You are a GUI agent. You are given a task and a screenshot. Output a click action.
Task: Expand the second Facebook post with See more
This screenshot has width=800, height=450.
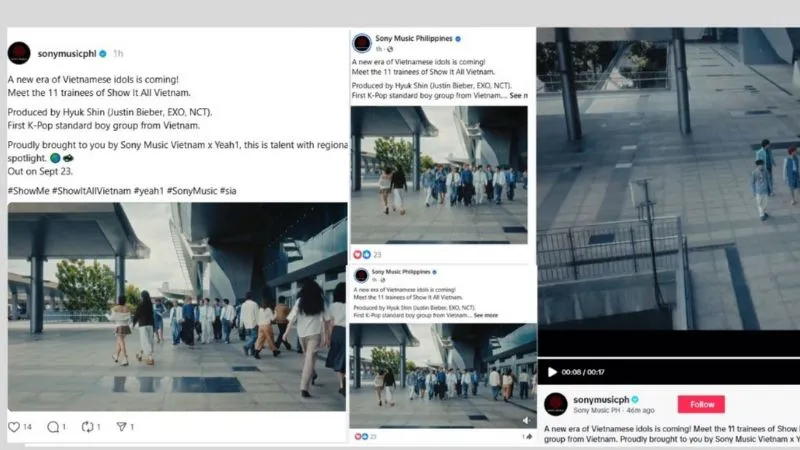coord(485,315)
